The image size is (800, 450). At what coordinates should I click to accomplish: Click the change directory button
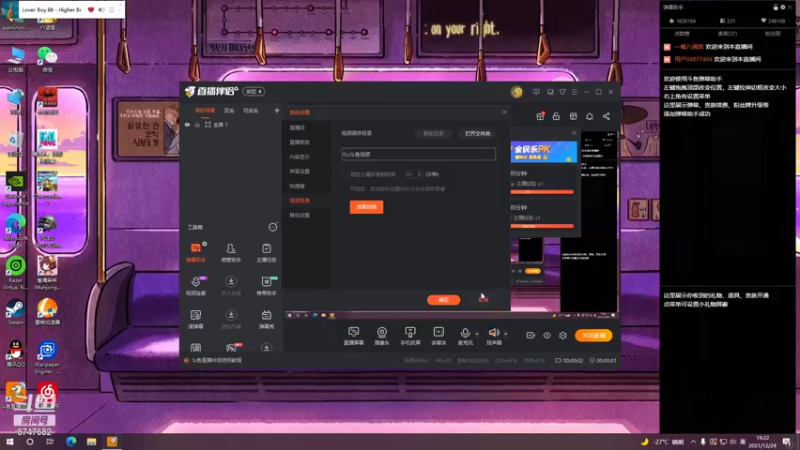433,134
